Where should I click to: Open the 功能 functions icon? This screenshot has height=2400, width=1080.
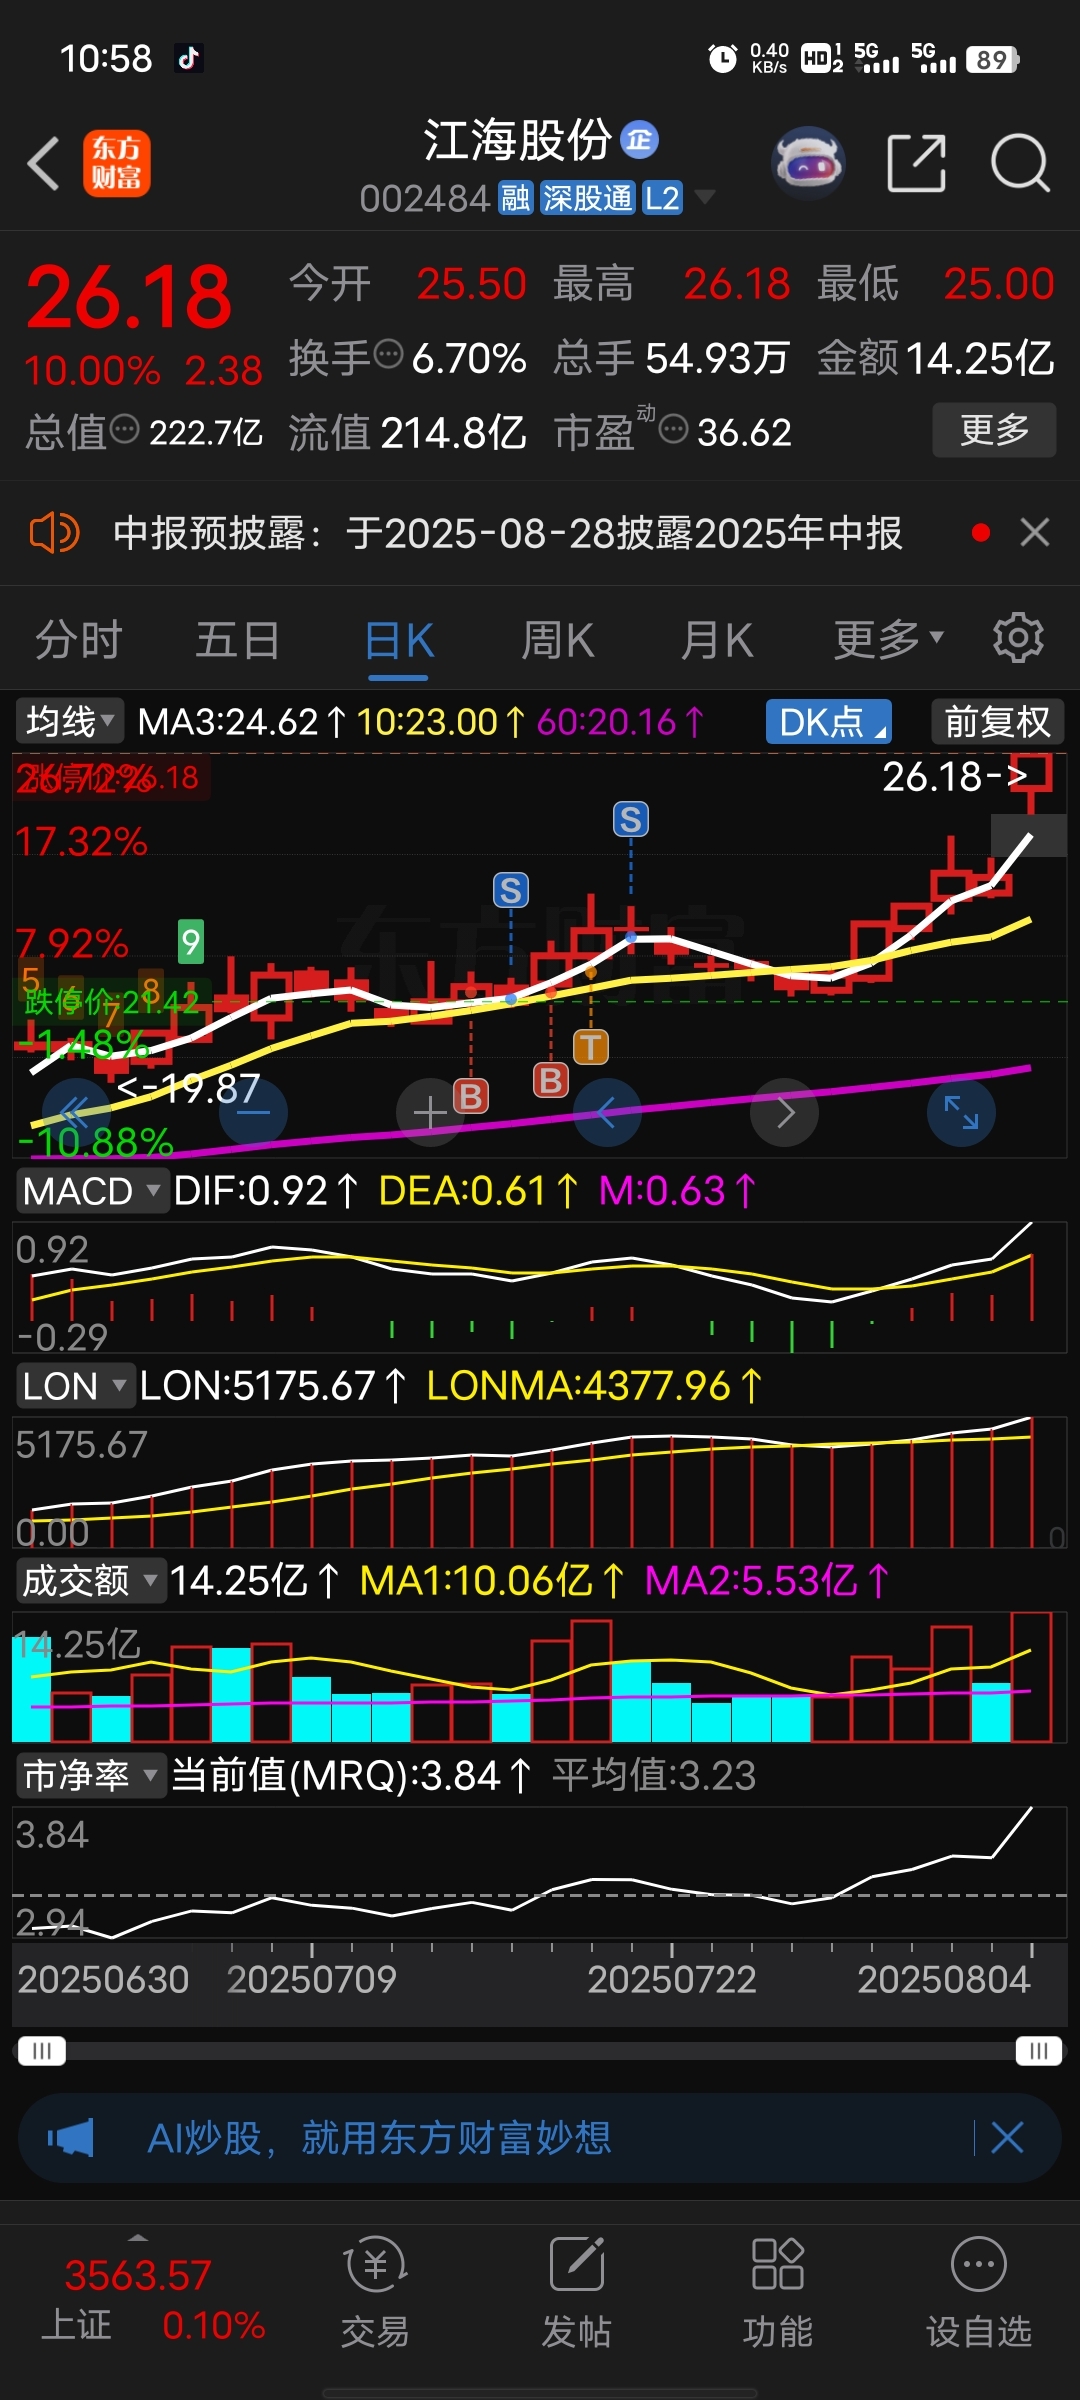[778, 2293]
